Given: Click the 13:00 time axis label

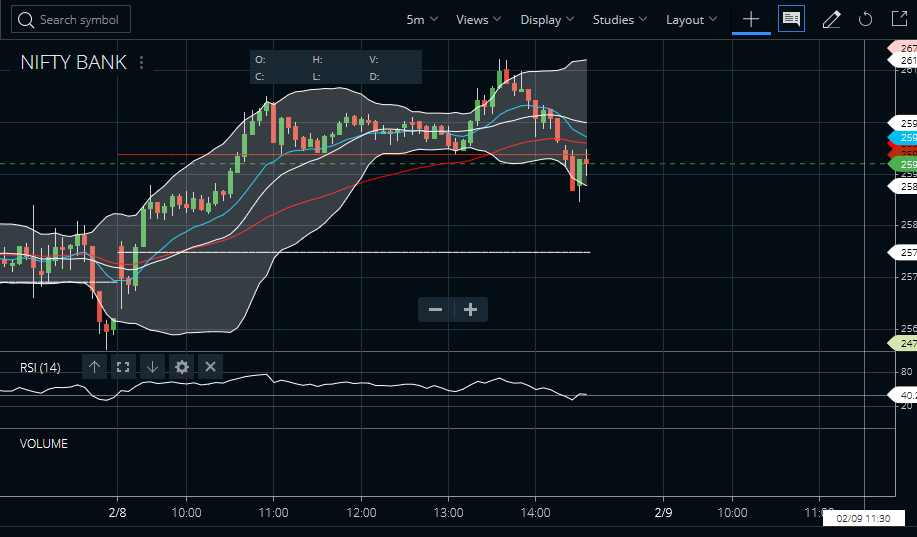Looking at the screenshot, I should click(448, 512).
